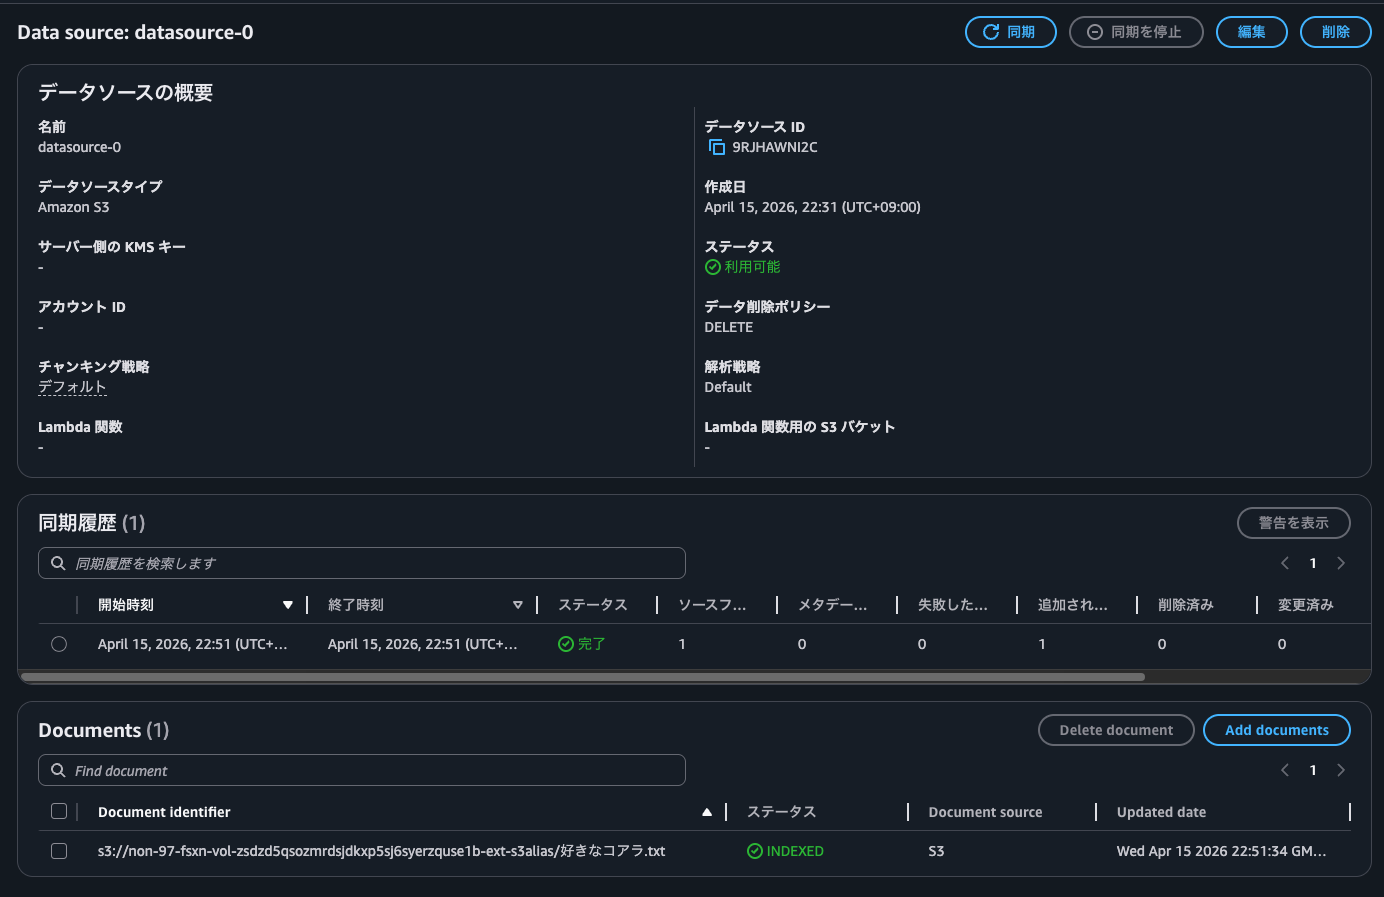Sort sync history by 終了時刻 column
1384x897 pixels.
coord(517,605)
